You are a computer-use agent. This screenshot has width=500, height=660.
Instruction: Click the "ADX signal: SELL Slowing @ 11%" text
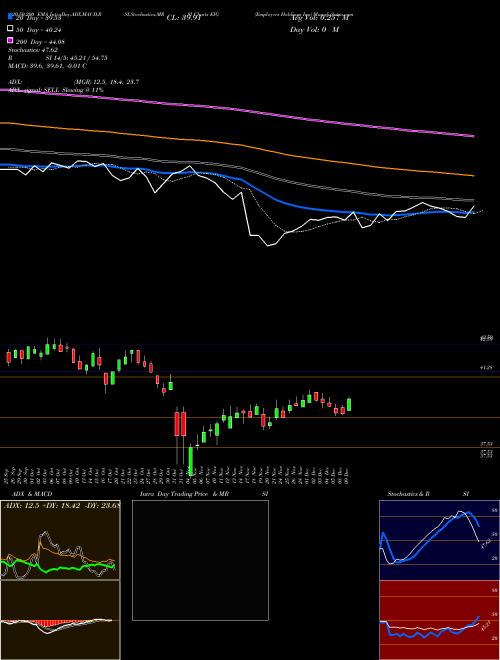tap(56, 90)
